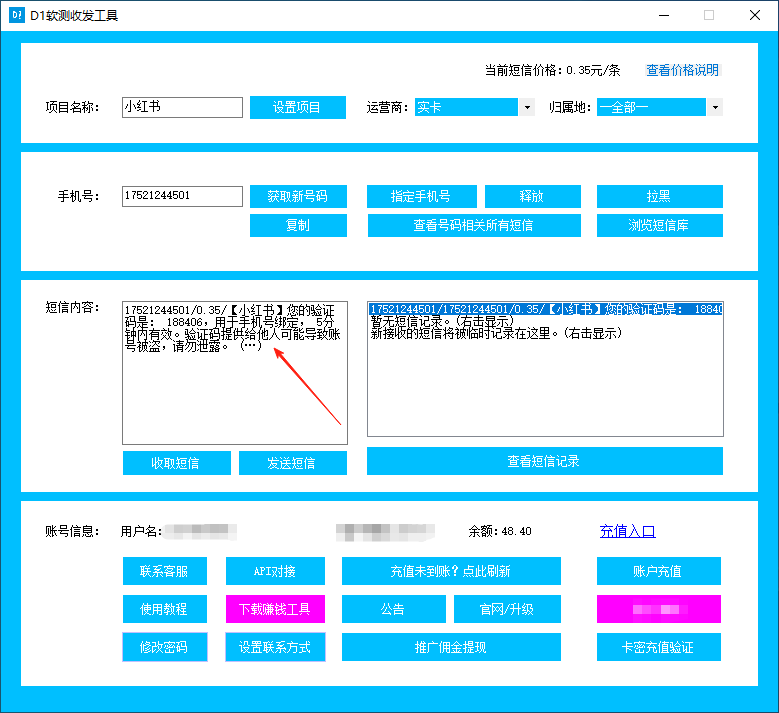779x713 pixels.
Task: Open the 运营商 dropdown
Action: (526, 107)
